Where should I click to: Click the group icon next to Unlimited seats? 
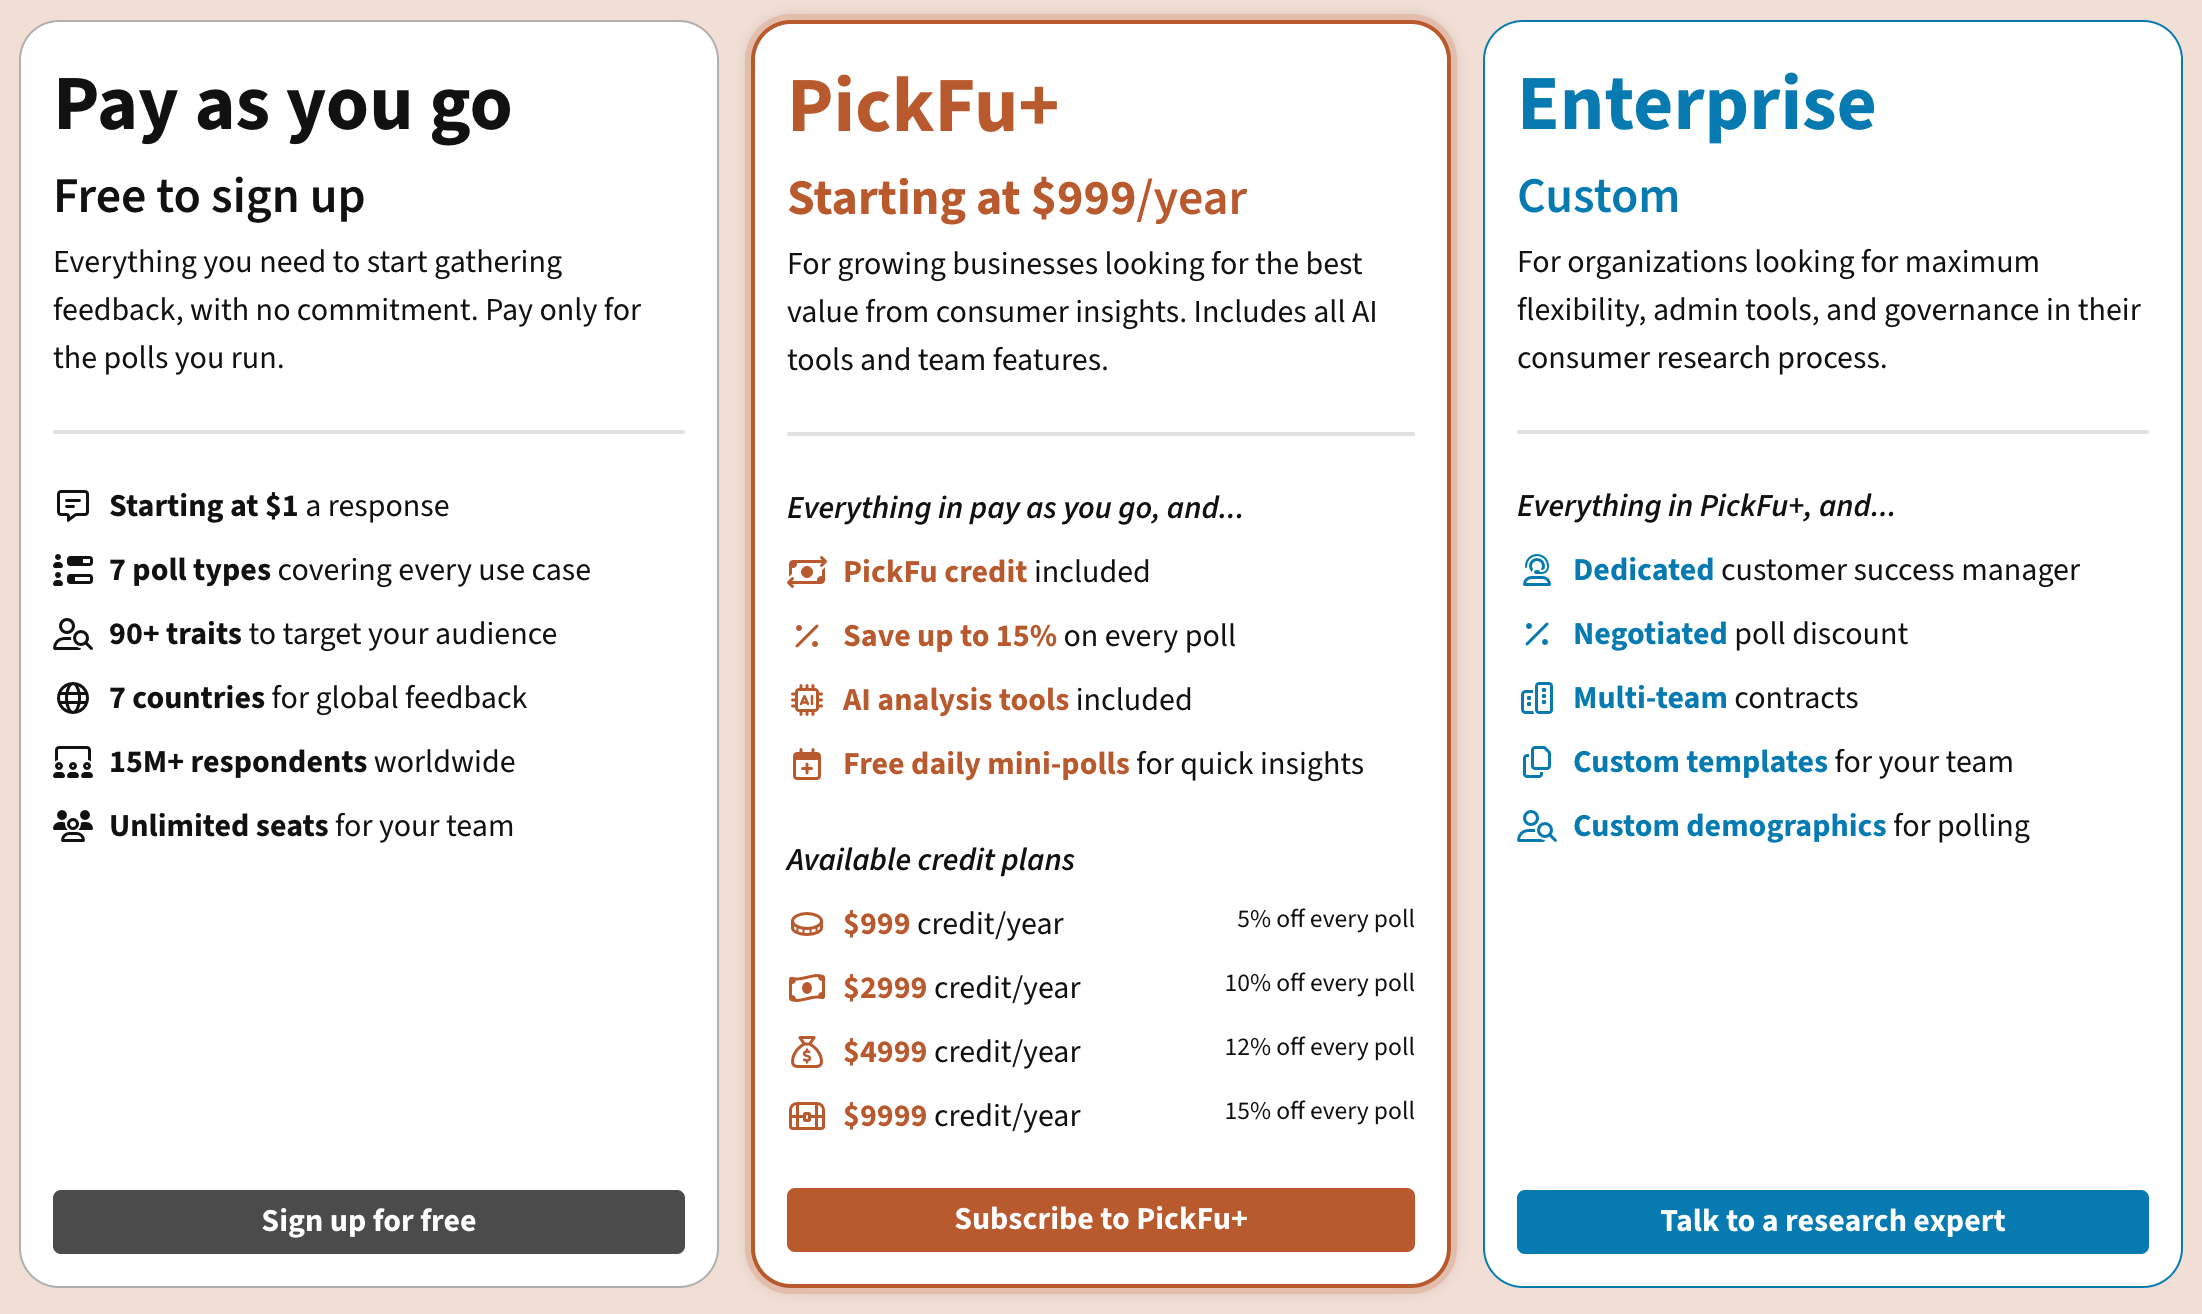coord(73,826)
